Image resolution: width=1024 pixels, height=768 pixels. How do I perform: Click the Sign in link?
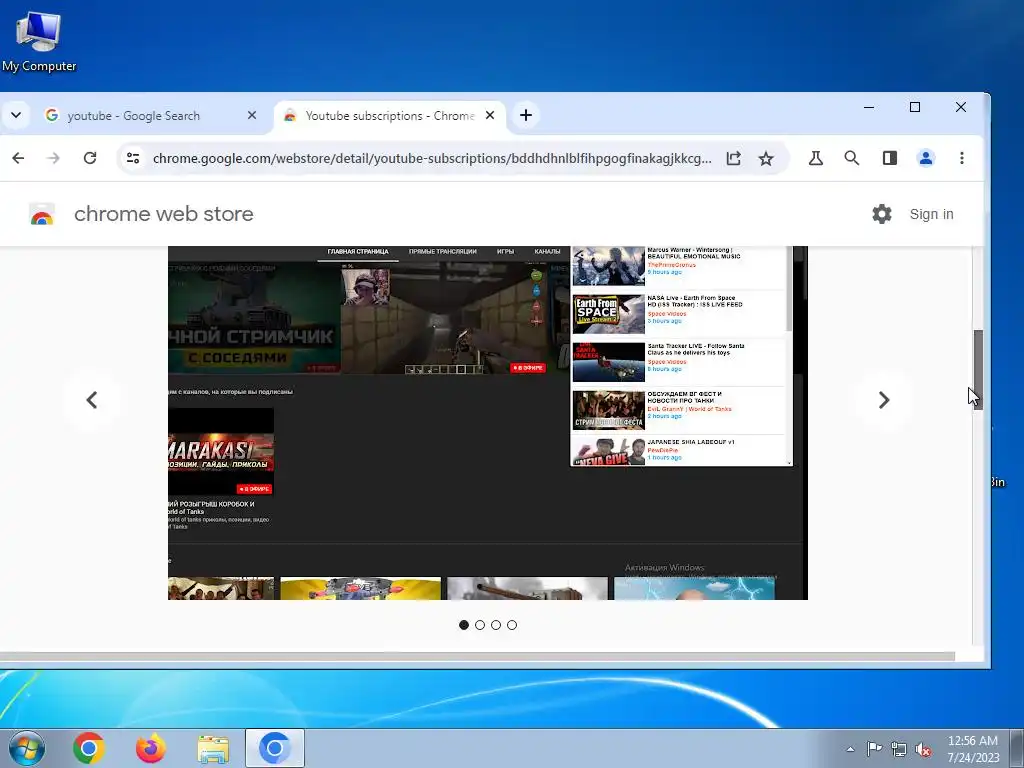point(931,214)
